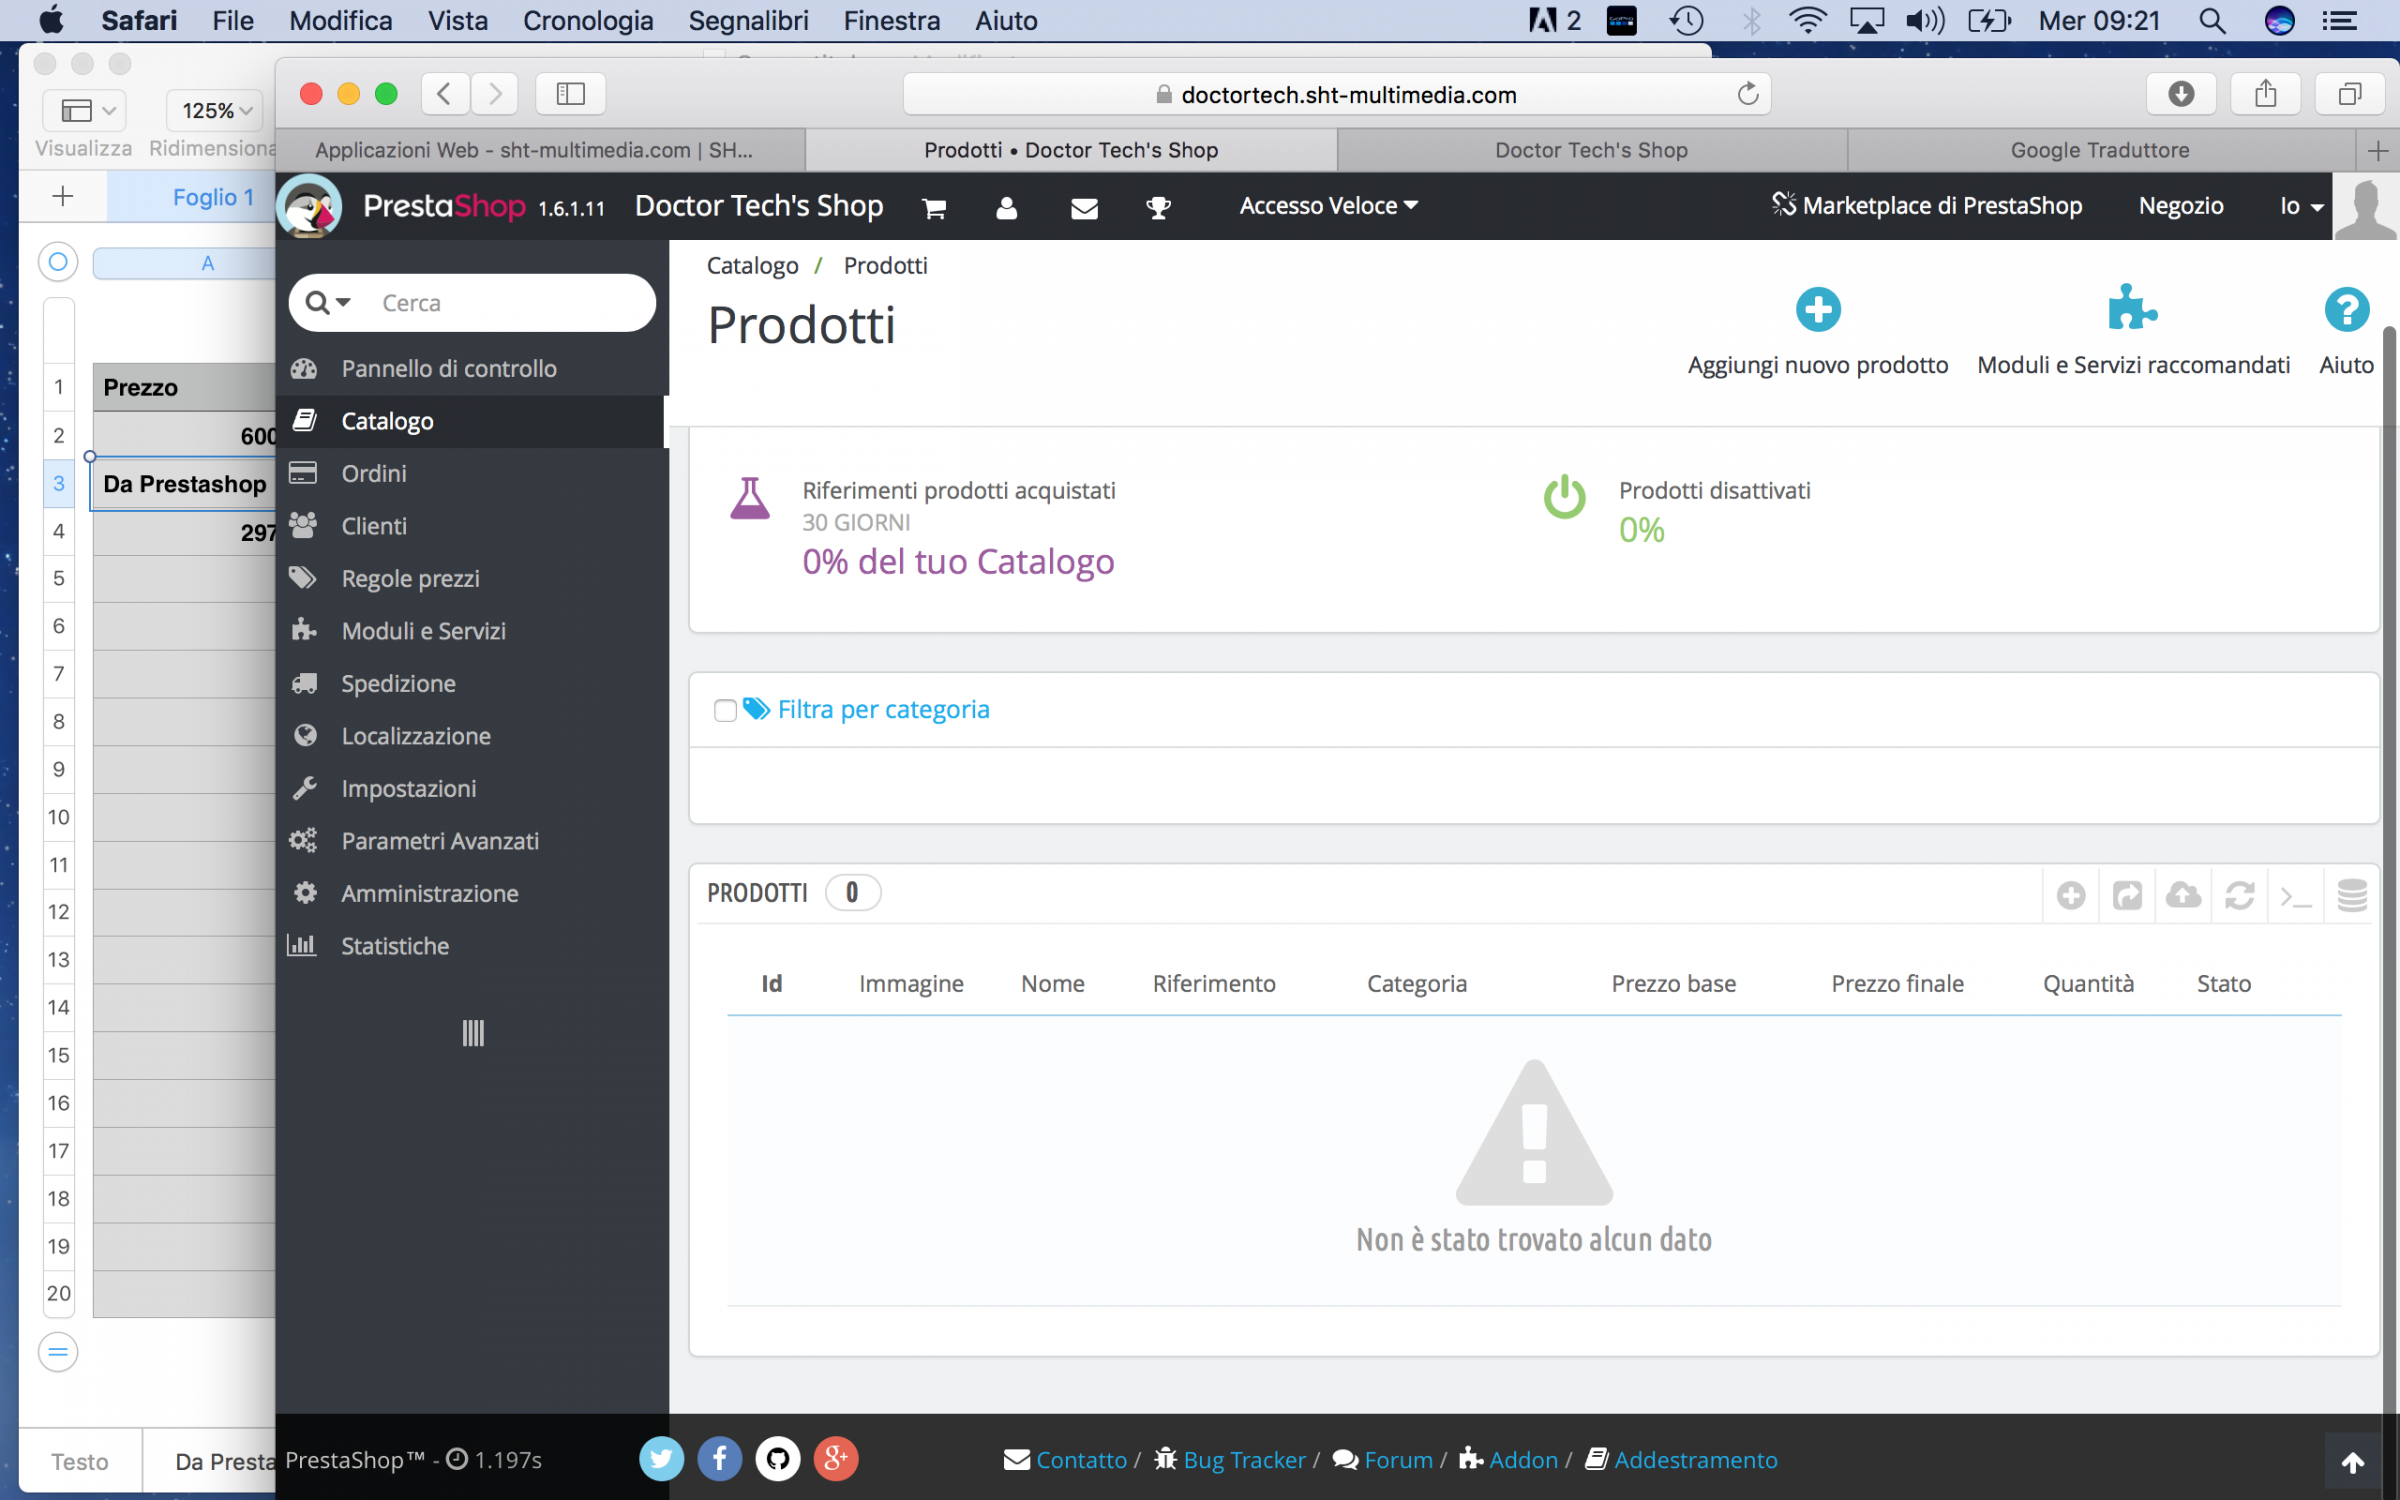The image size is (2400, 1500).
Task: Open the Io user account dropdown
Action: (x=2300, y=206)
